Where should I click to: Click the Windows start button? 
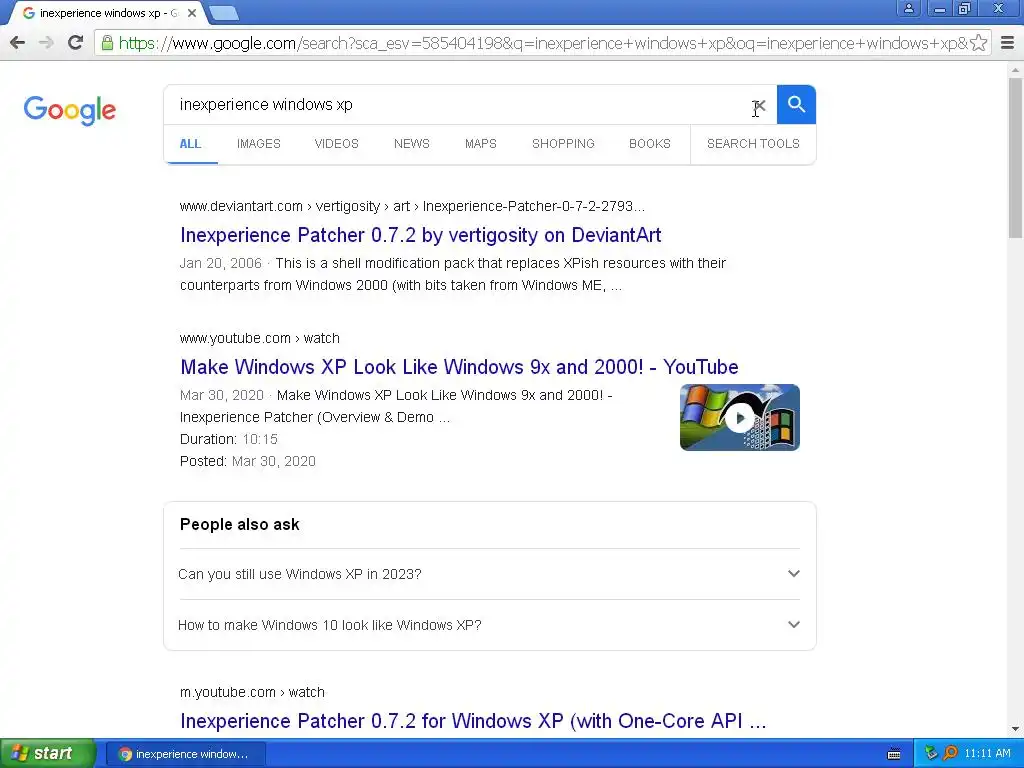coord(47,754)
